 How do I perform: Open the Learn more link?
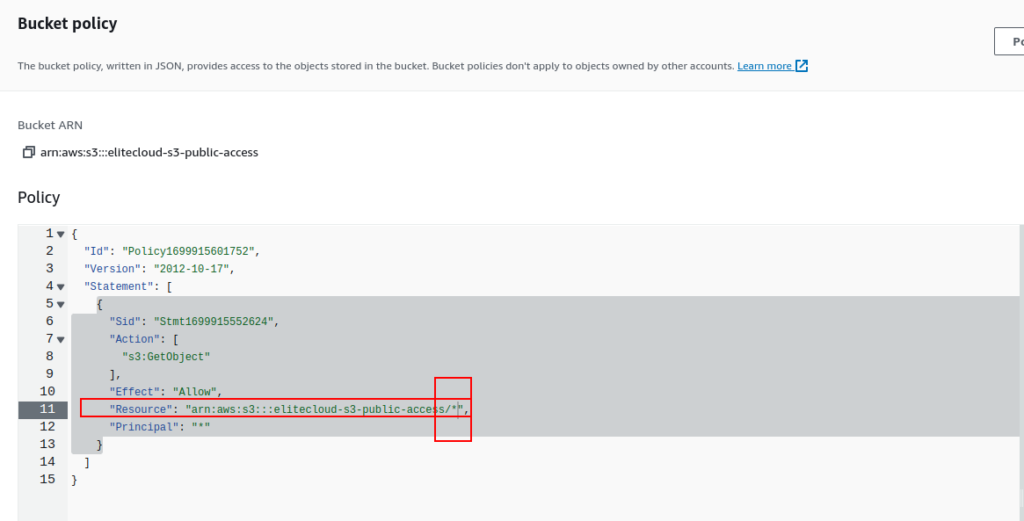click(764, 66)
